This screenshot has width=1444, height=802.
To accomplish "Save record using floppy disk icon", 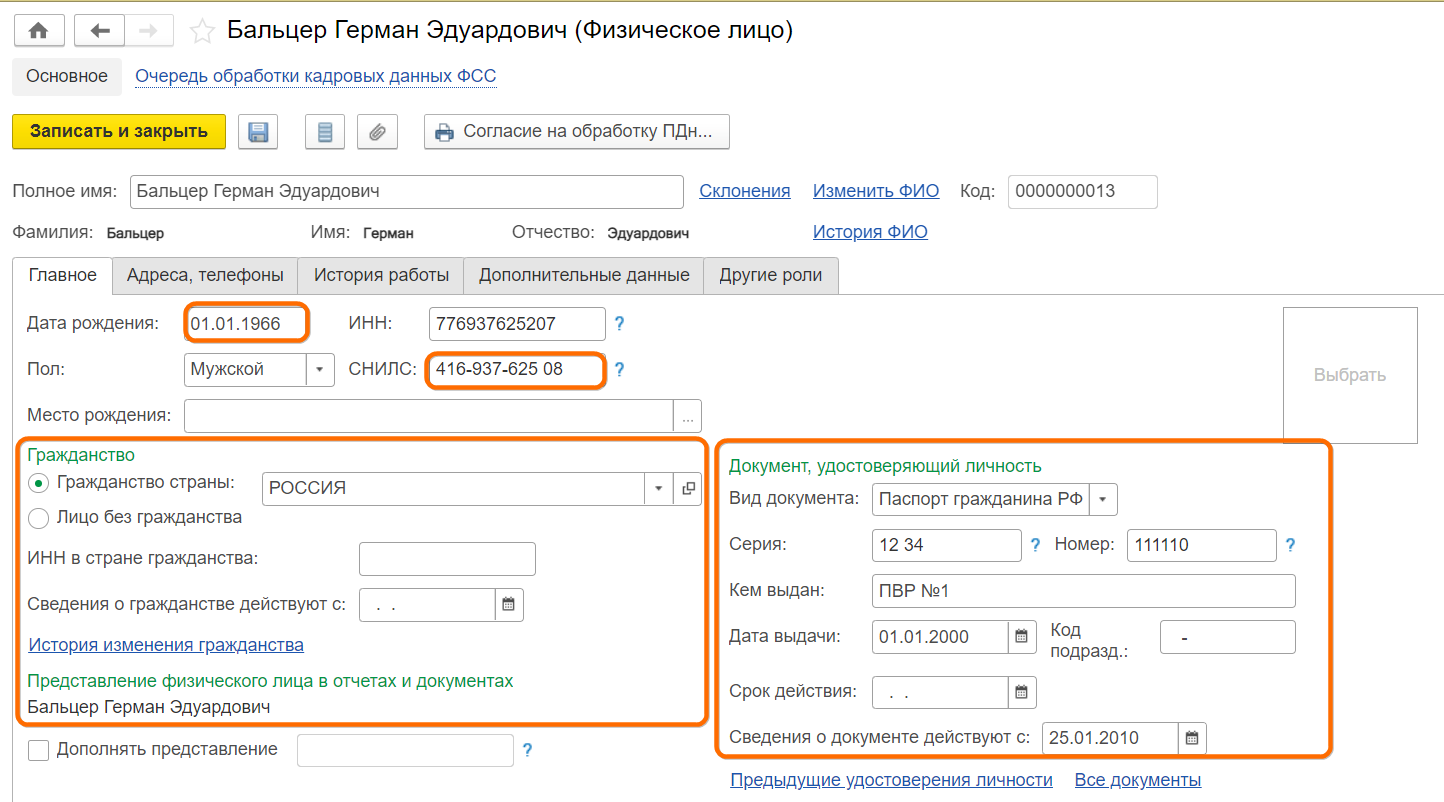I will point(258,132).
